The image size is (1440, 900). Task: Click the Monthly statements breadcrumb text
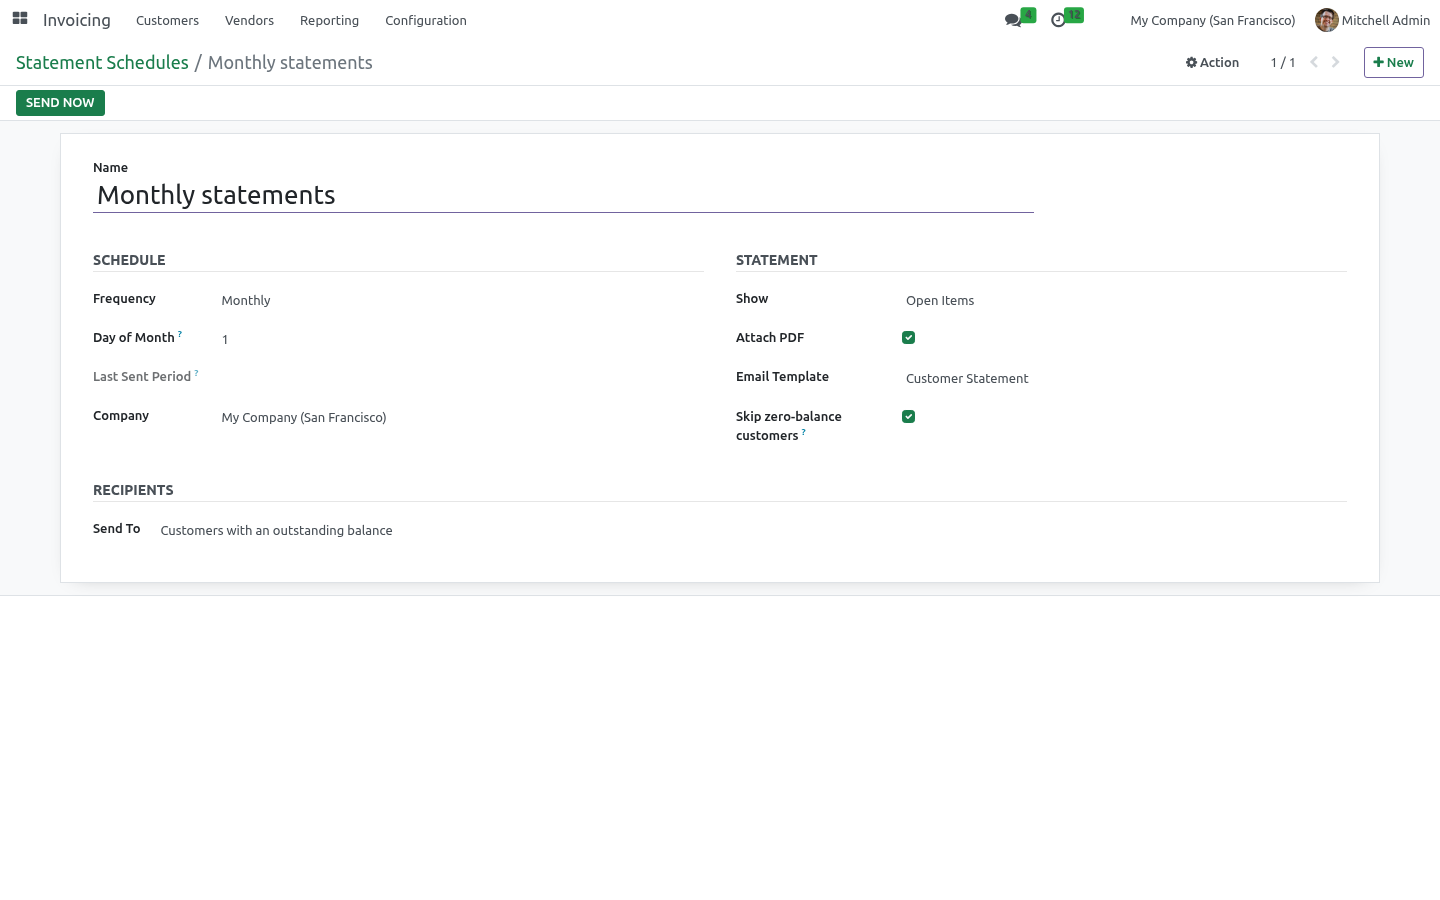pos(290,62)
